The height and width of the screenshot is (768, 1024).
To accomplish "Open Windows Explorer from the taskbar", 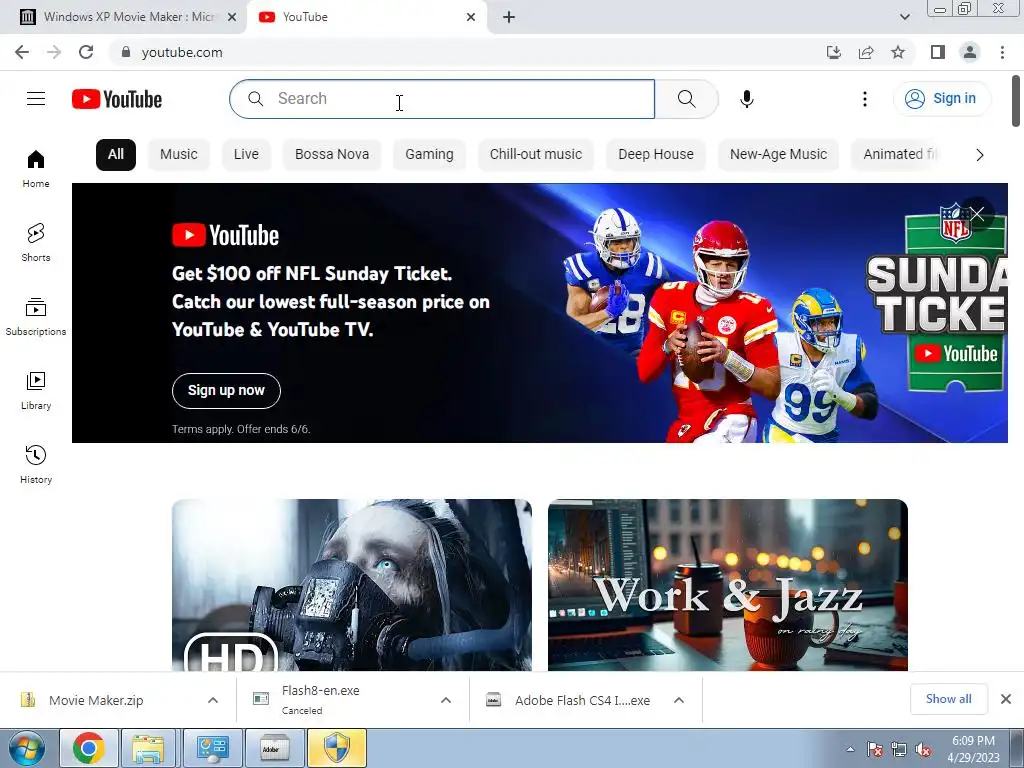I will (148, 748).
